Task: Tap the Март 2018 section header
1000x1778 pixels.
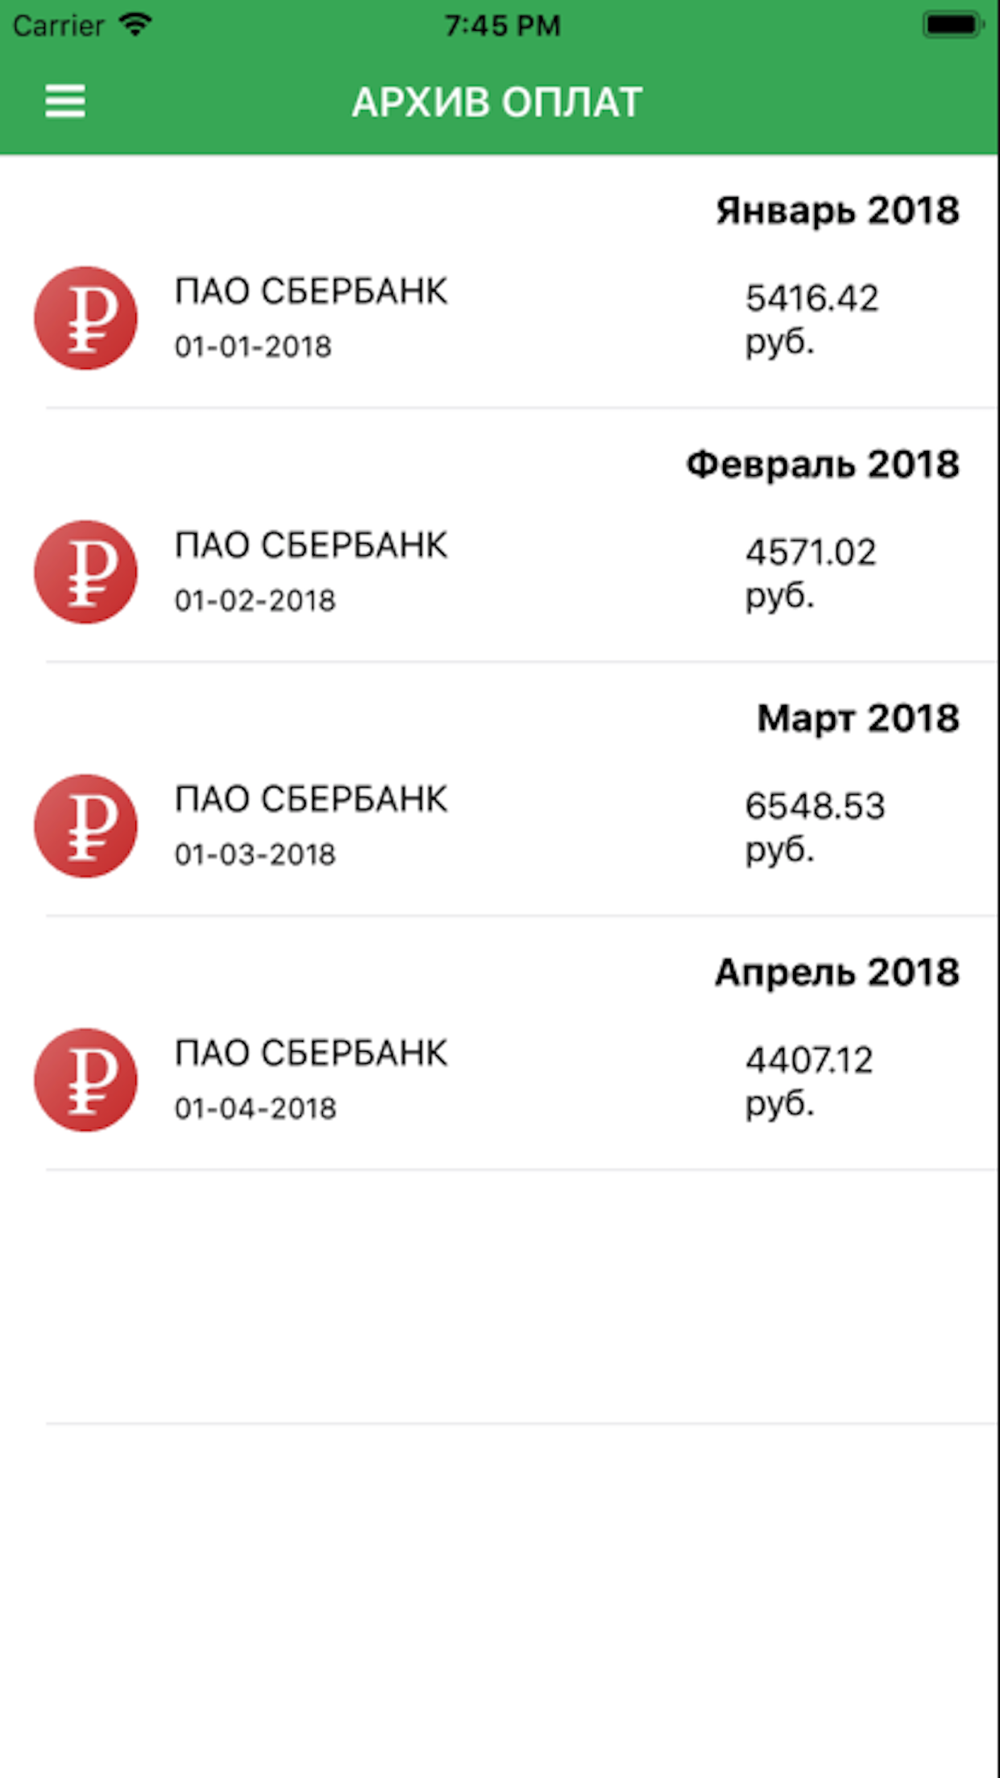Action: click(858, 718)
